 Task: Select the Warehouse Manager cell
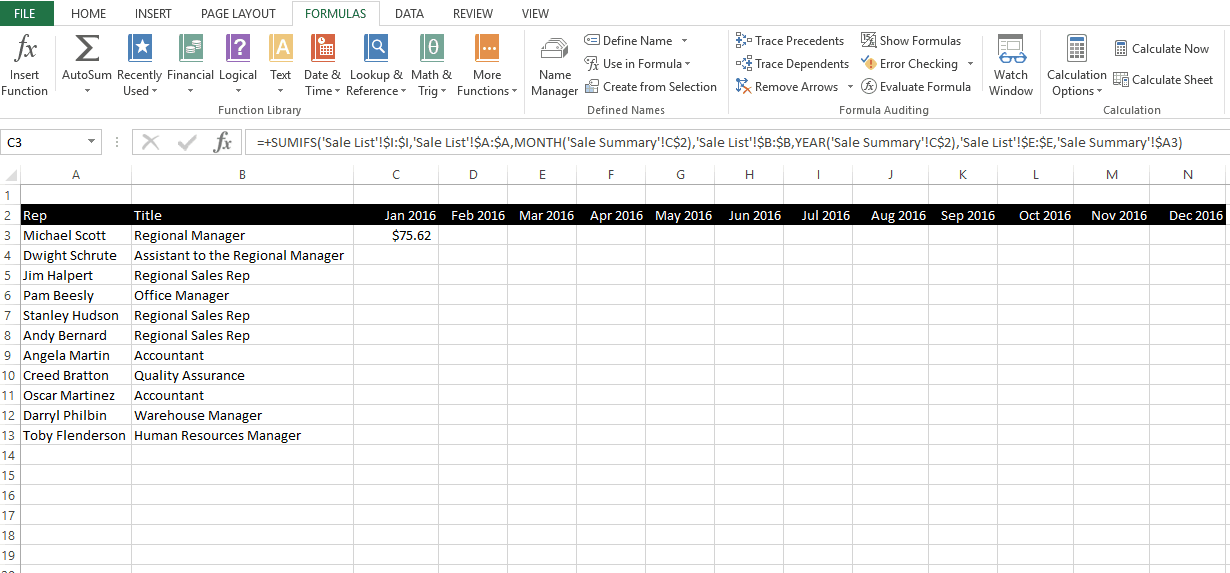[x=242, y=415]
